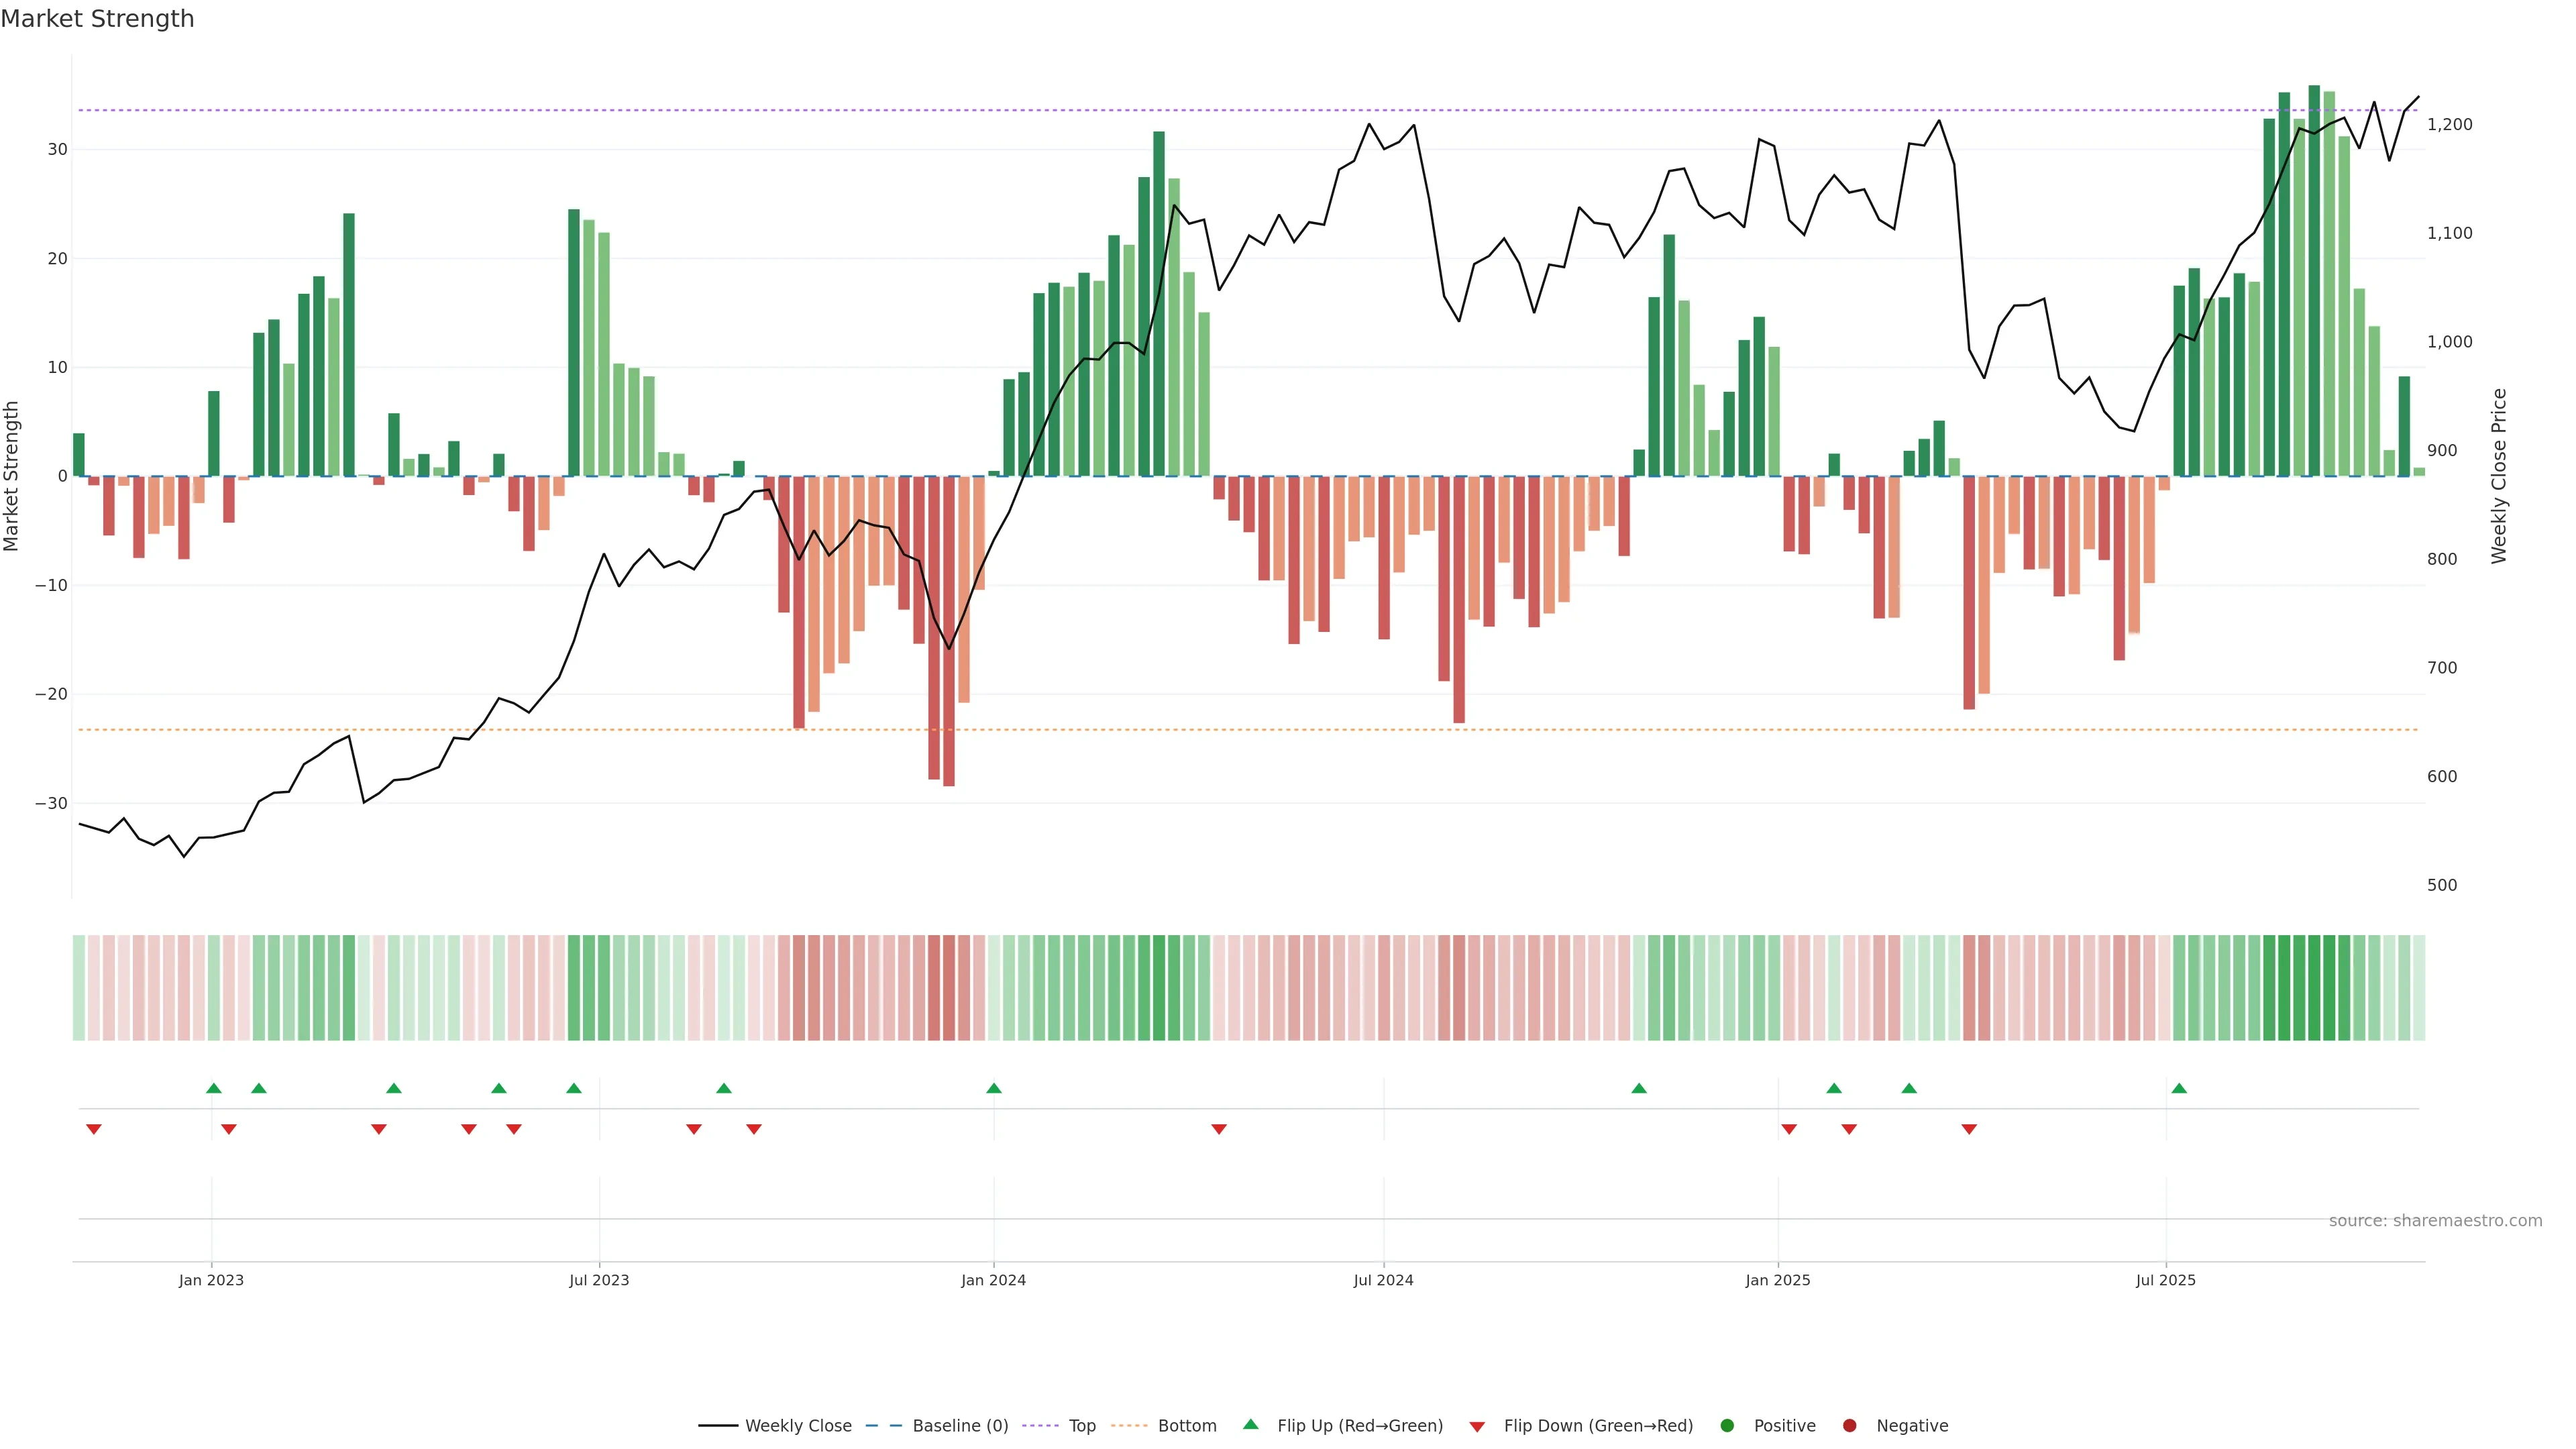Click the Jan 2023 x-axis label

tap(211, 1280)
